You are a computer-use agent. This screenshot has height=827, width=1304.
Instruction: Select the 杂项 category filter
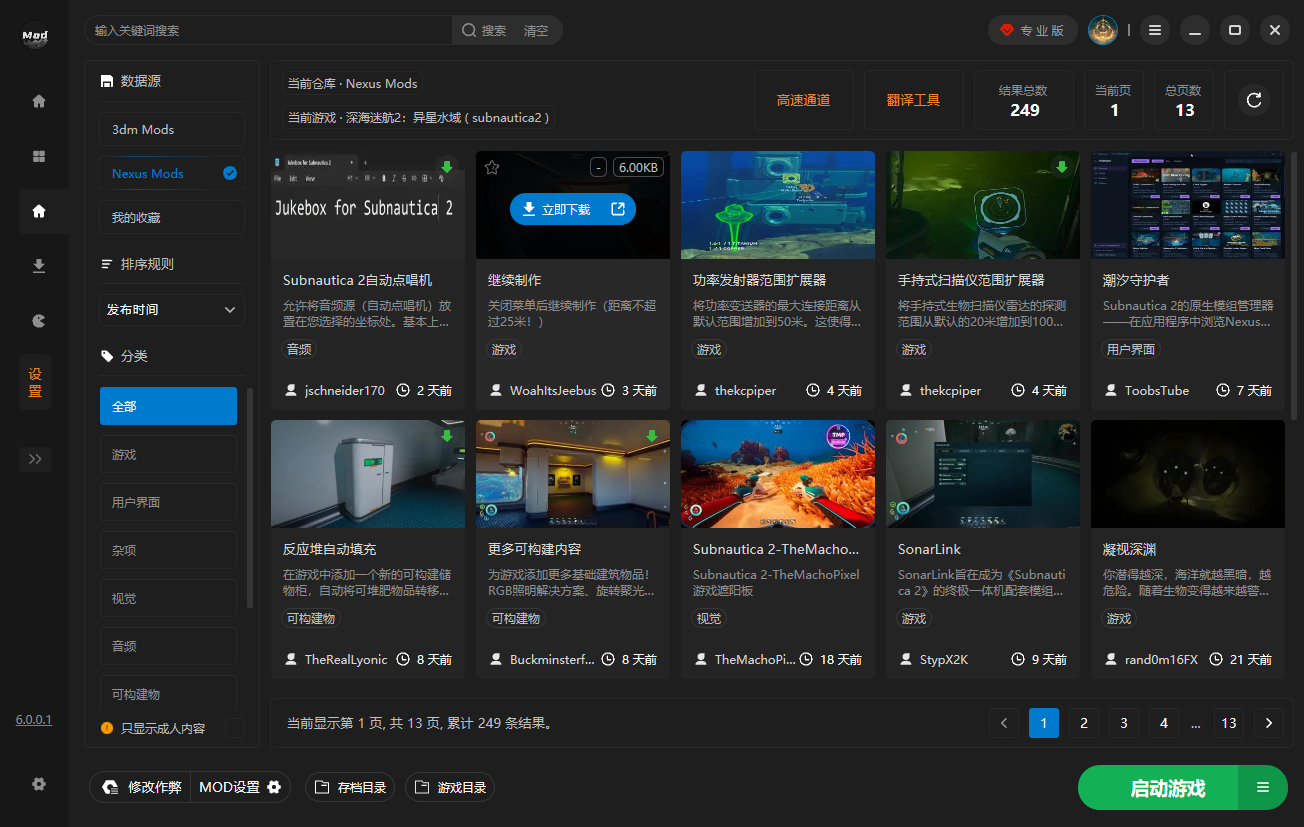168,550
